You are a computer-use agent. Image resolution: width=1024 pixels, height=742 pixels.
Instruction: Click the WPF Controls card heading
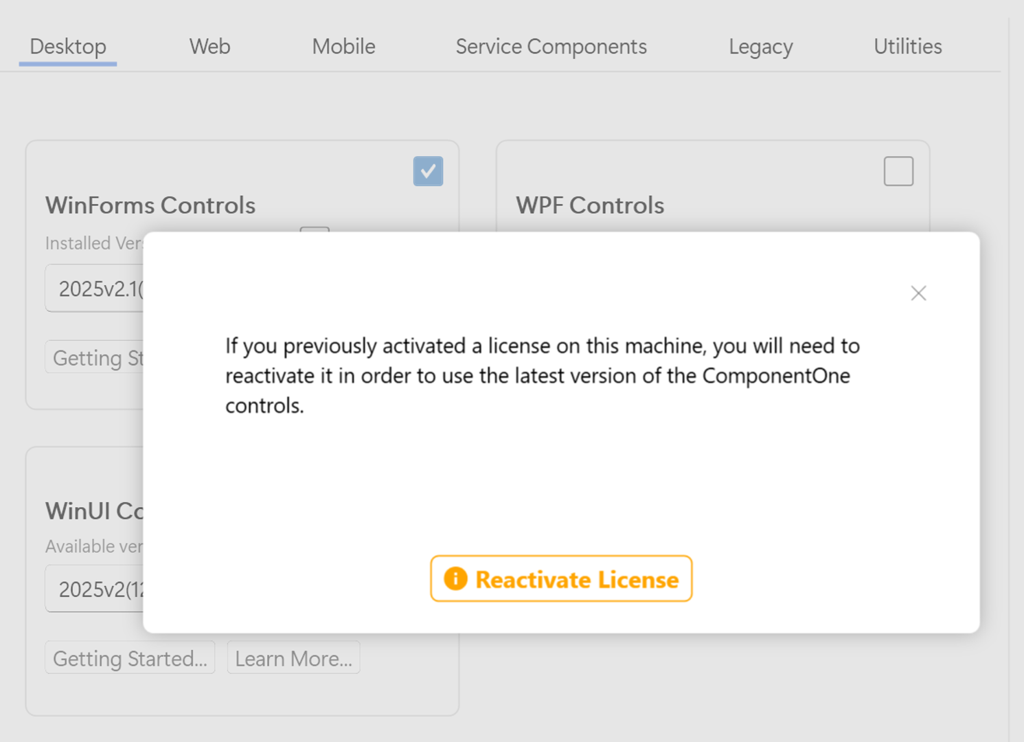click(590, 205)
